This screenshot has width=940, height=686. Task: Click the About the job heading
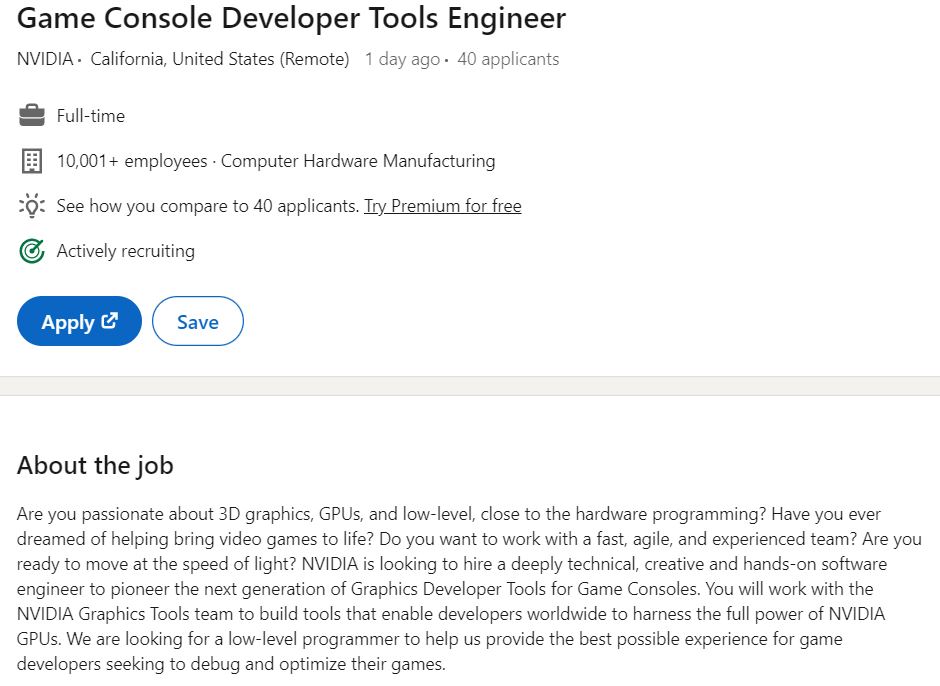coord(95,465)
